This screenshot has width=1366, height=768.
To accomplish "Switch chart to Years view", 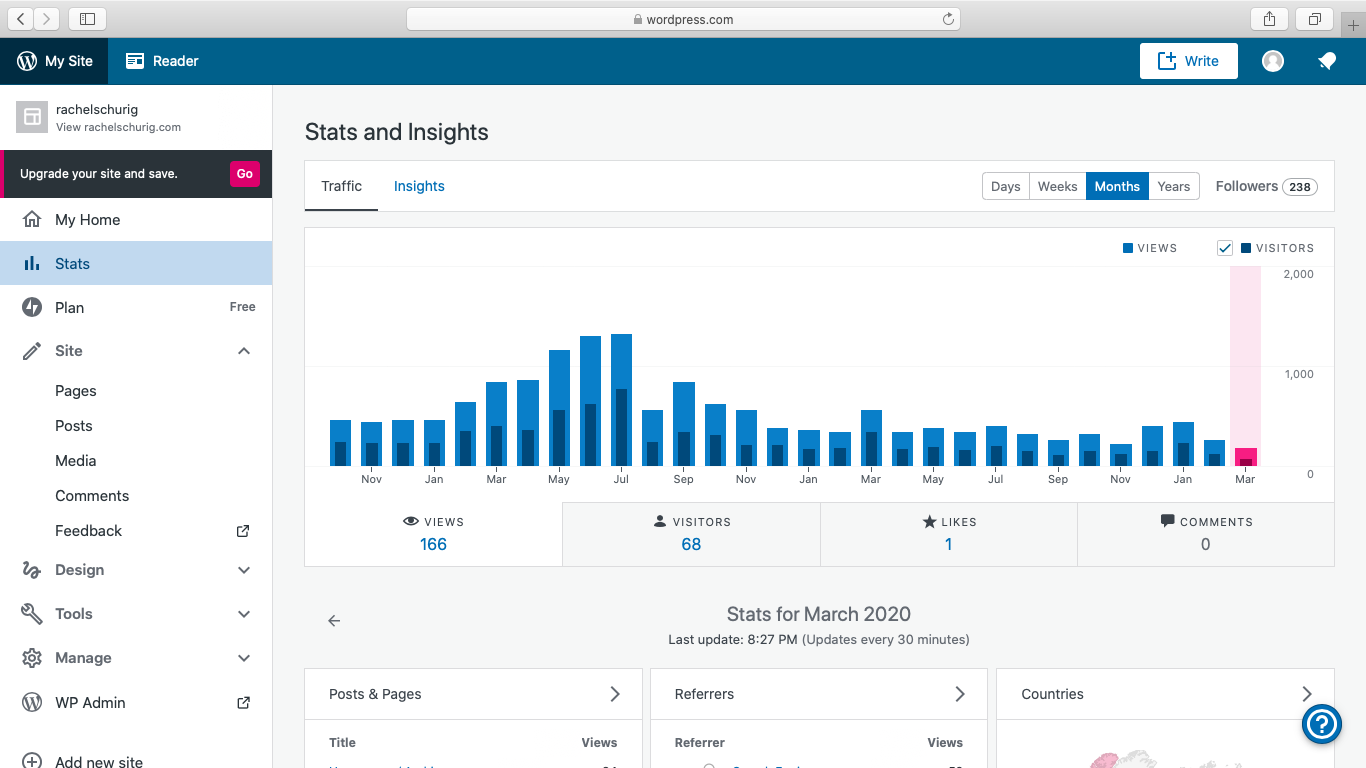I will coord(1173,186).
